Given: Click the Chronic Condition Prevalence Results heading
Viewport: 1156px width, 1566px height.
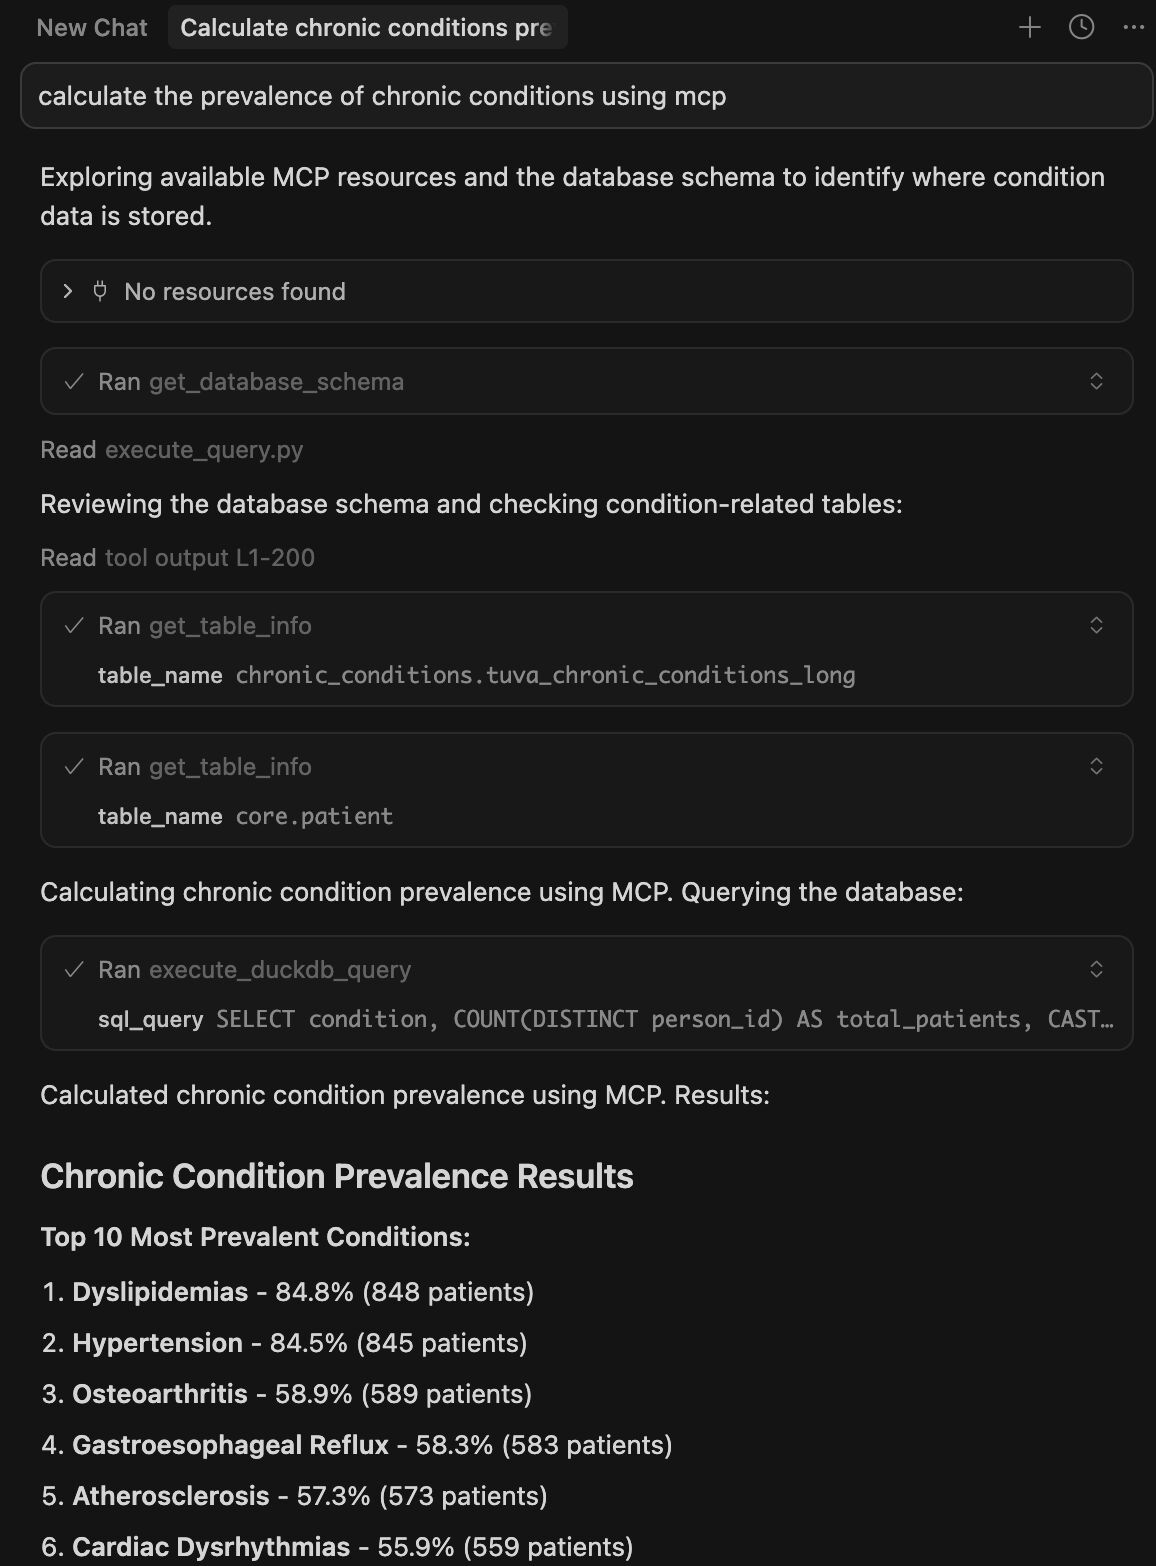Looking at the screenshot, I should click(x=337, y=1176).
